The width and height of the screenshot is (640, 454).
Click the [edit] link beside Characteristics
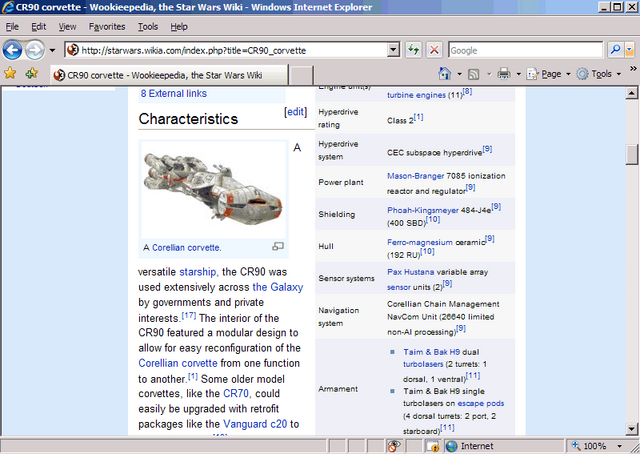pyautogui.click(x=296, y=112)
